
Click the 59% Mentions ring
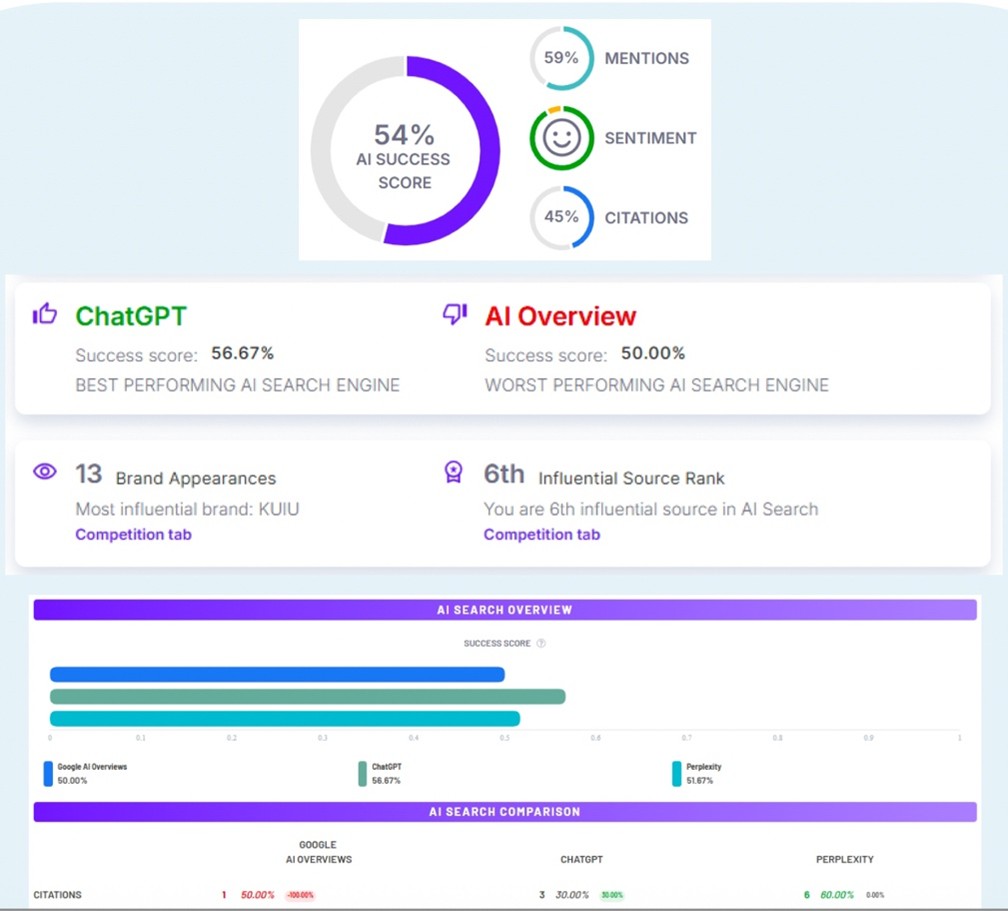pyautogui.click(x=561, y=58)
